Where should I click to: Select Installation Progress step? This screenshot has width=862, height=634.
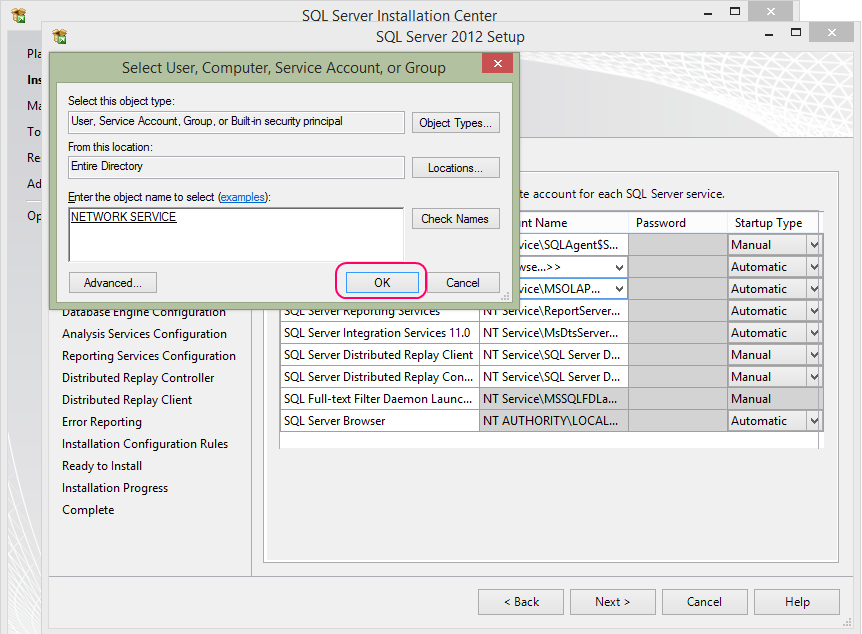(115, 488)
